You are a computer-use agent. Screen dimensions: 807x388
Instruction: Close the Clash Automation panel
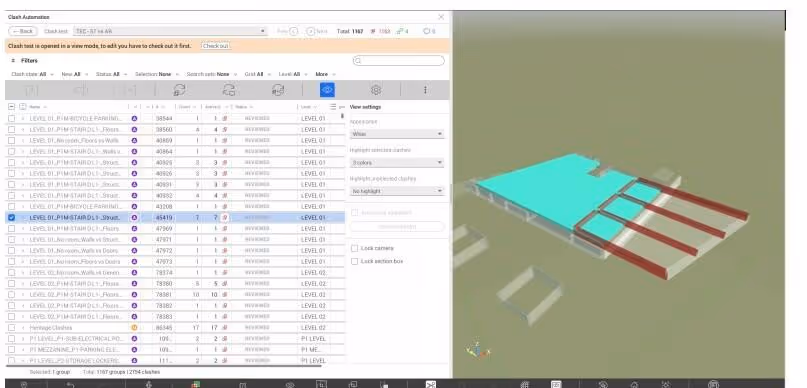point(441,17)
